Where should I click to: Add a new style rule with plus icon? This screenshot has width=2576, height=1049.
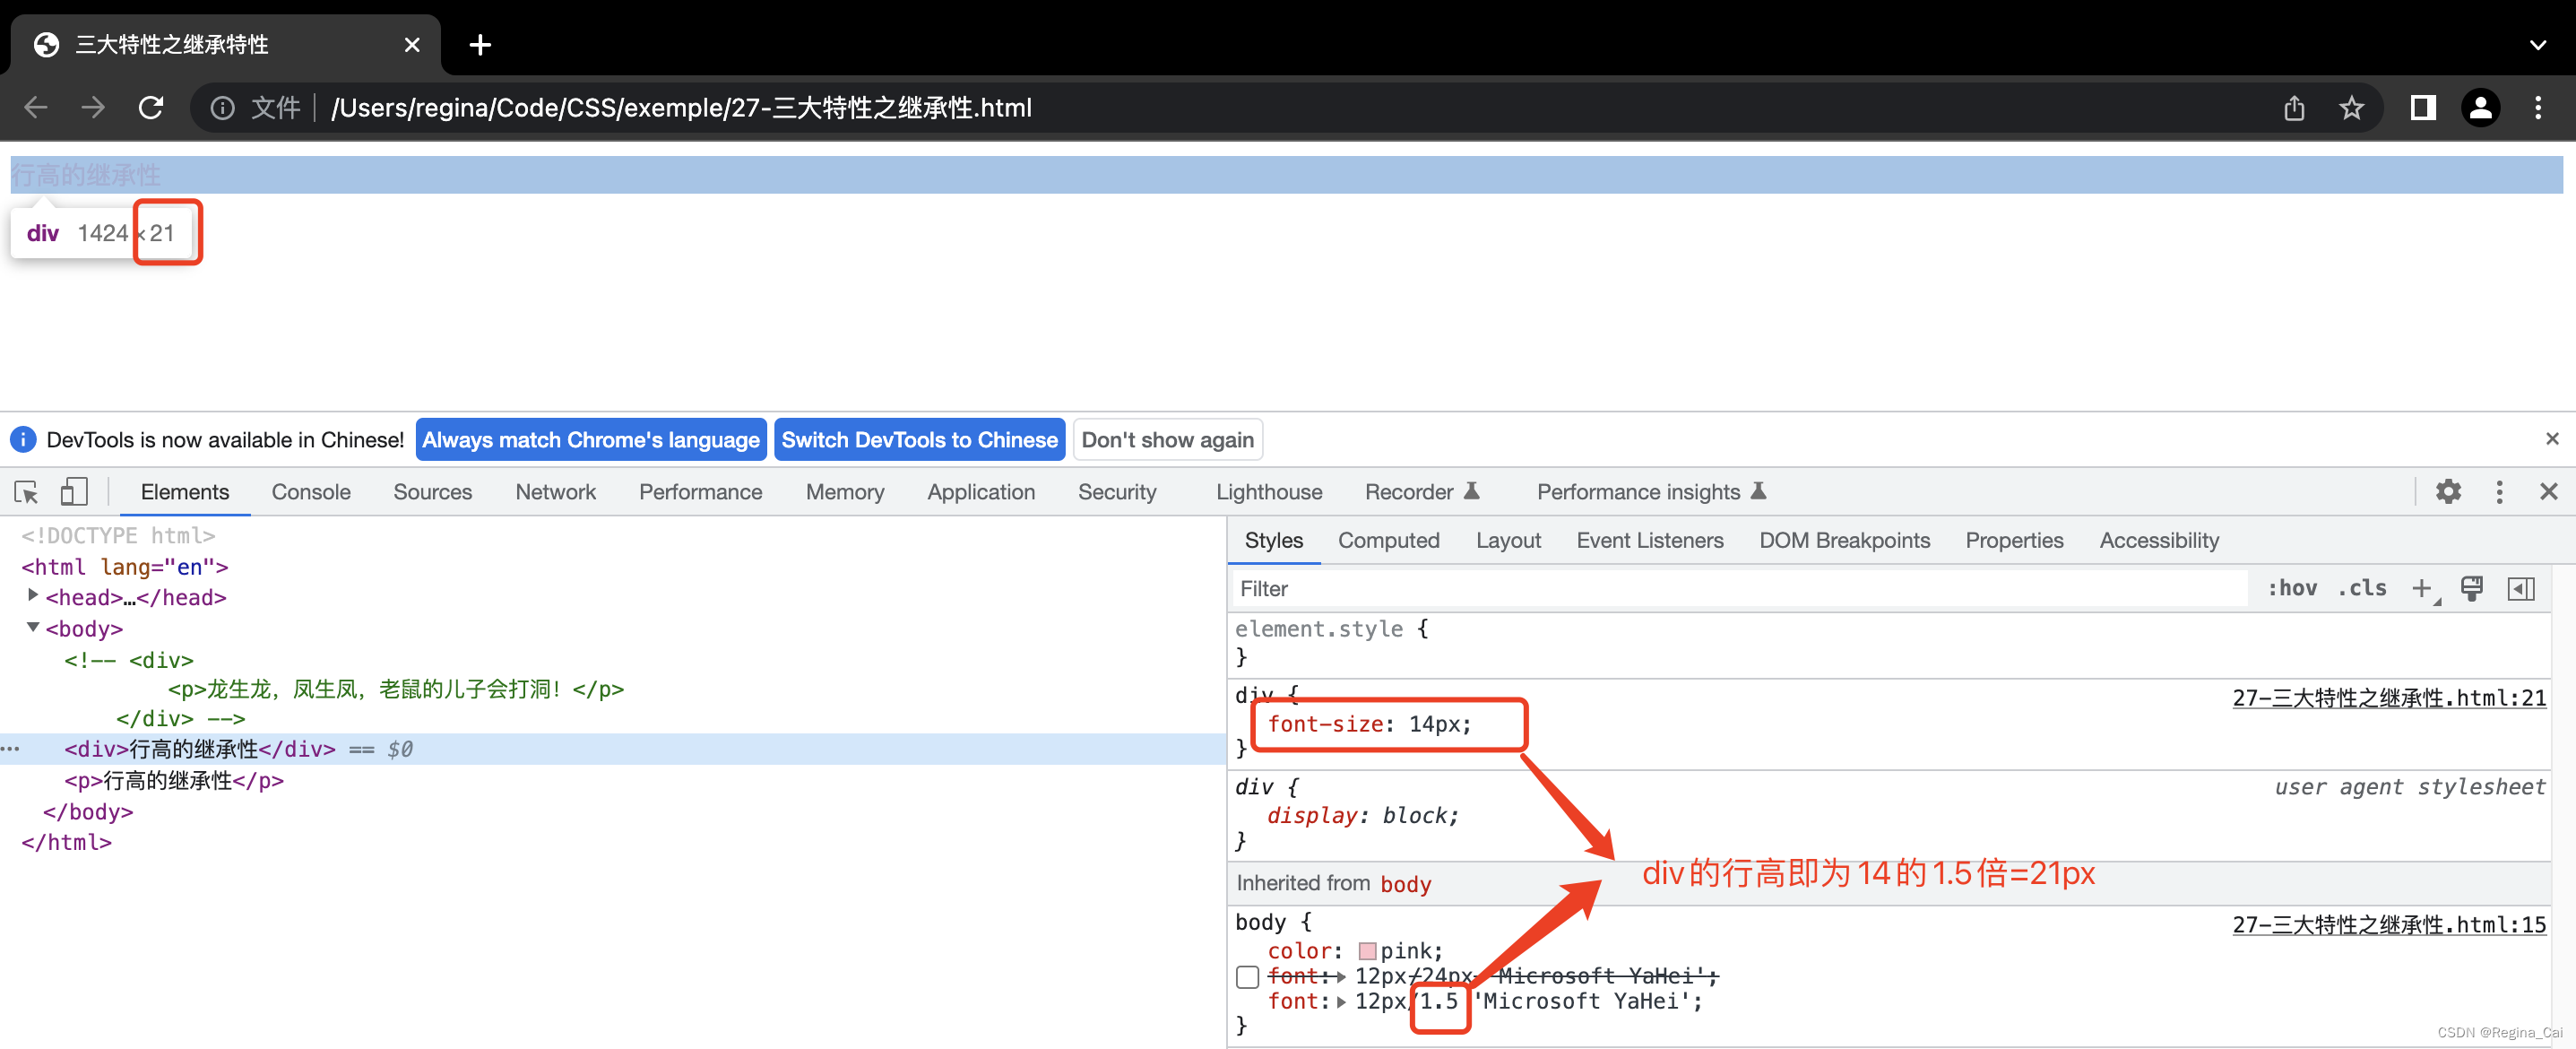[2422, 588]
